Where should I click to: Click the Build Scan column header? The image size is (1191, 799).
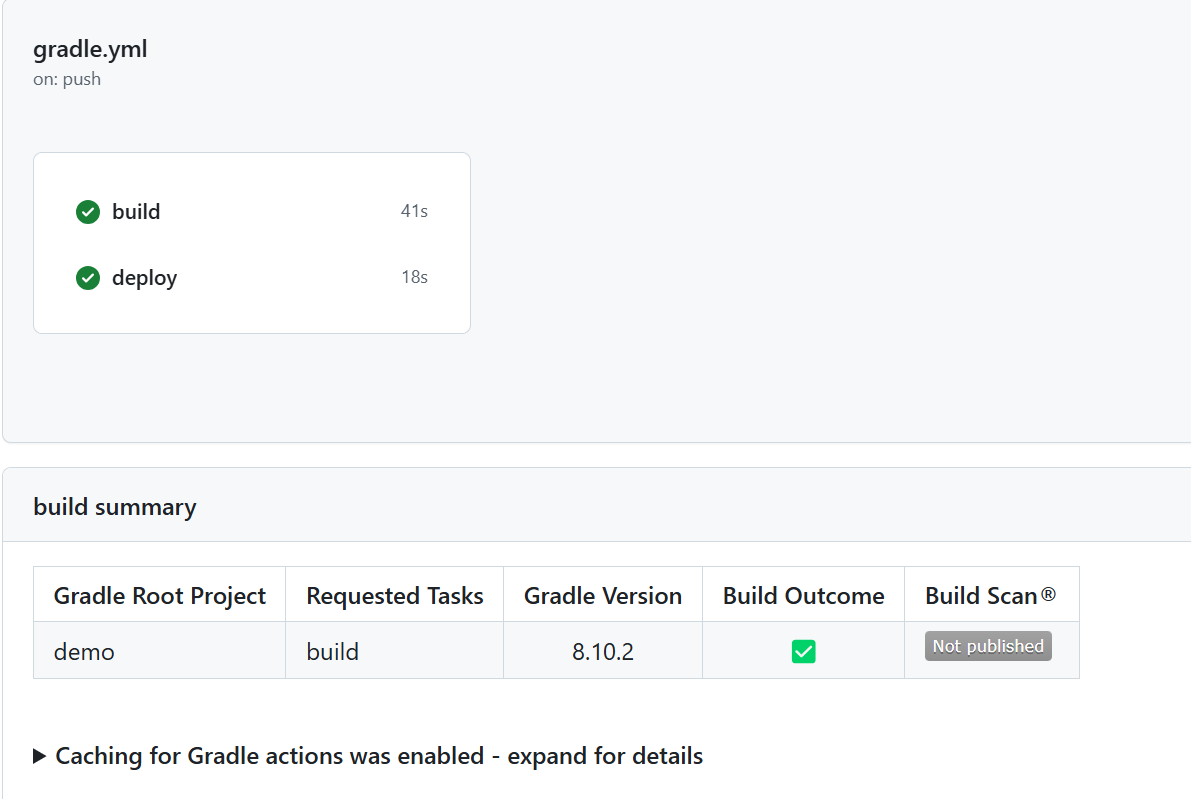(x=990, y=596)
